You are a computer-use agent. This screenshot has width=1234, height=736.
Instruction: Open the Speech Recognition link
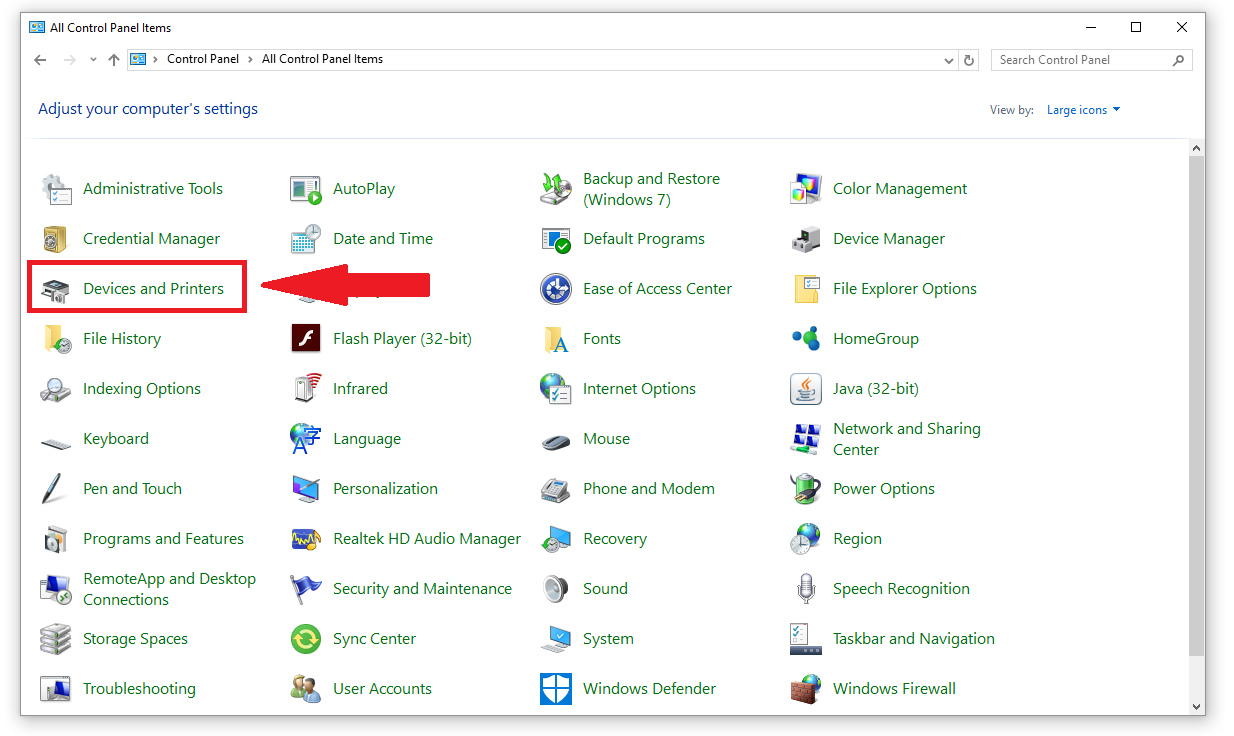point(901,589)
